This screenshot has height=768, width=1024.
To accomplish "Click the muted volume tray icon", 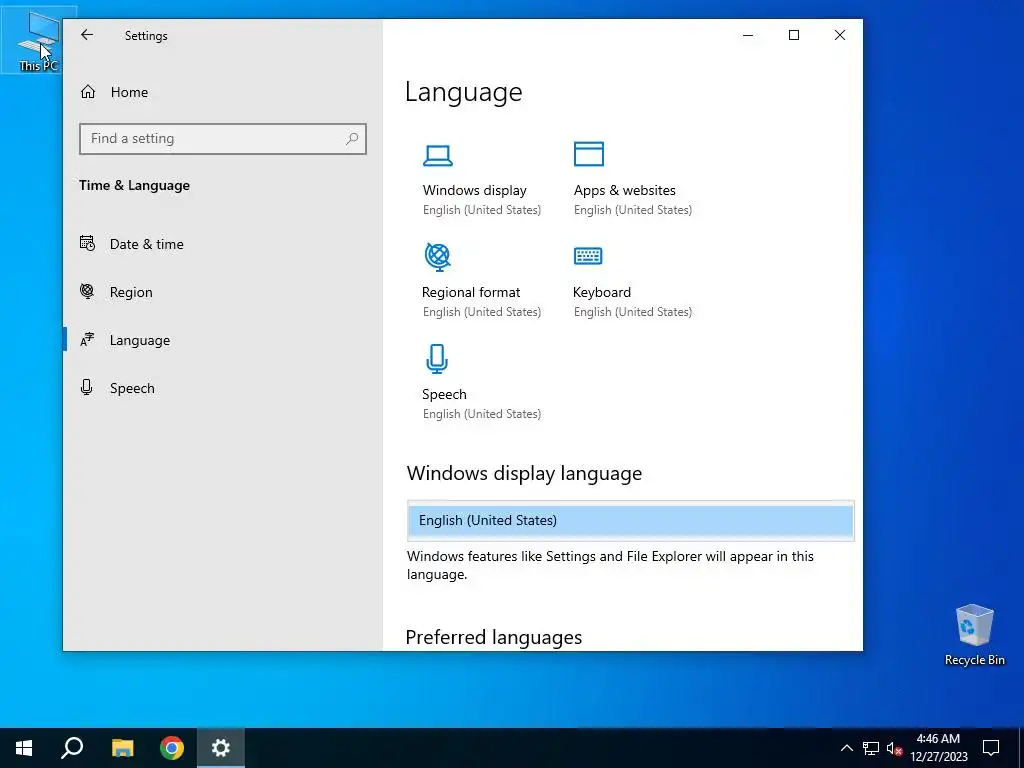I will pyautogui.click(x=894, y=748).
